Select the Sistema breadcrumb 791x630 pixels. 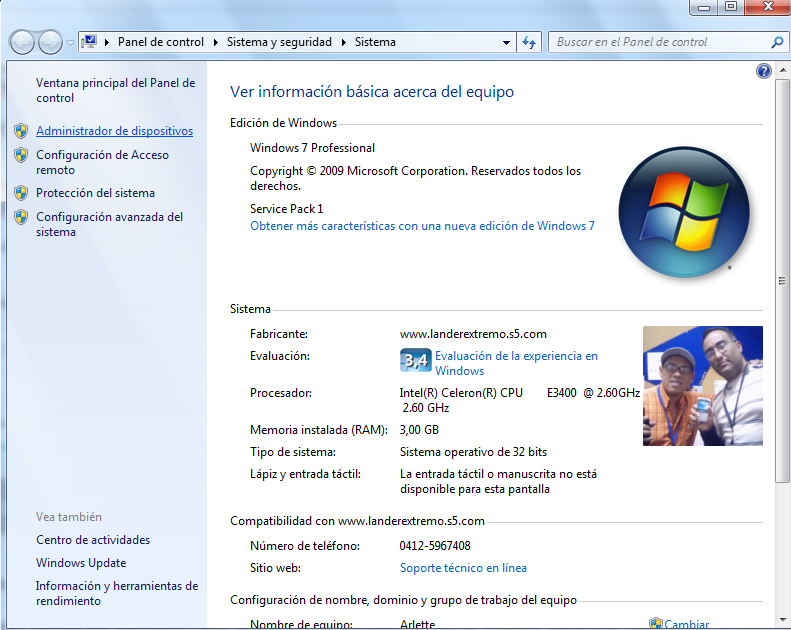(375, 42)
